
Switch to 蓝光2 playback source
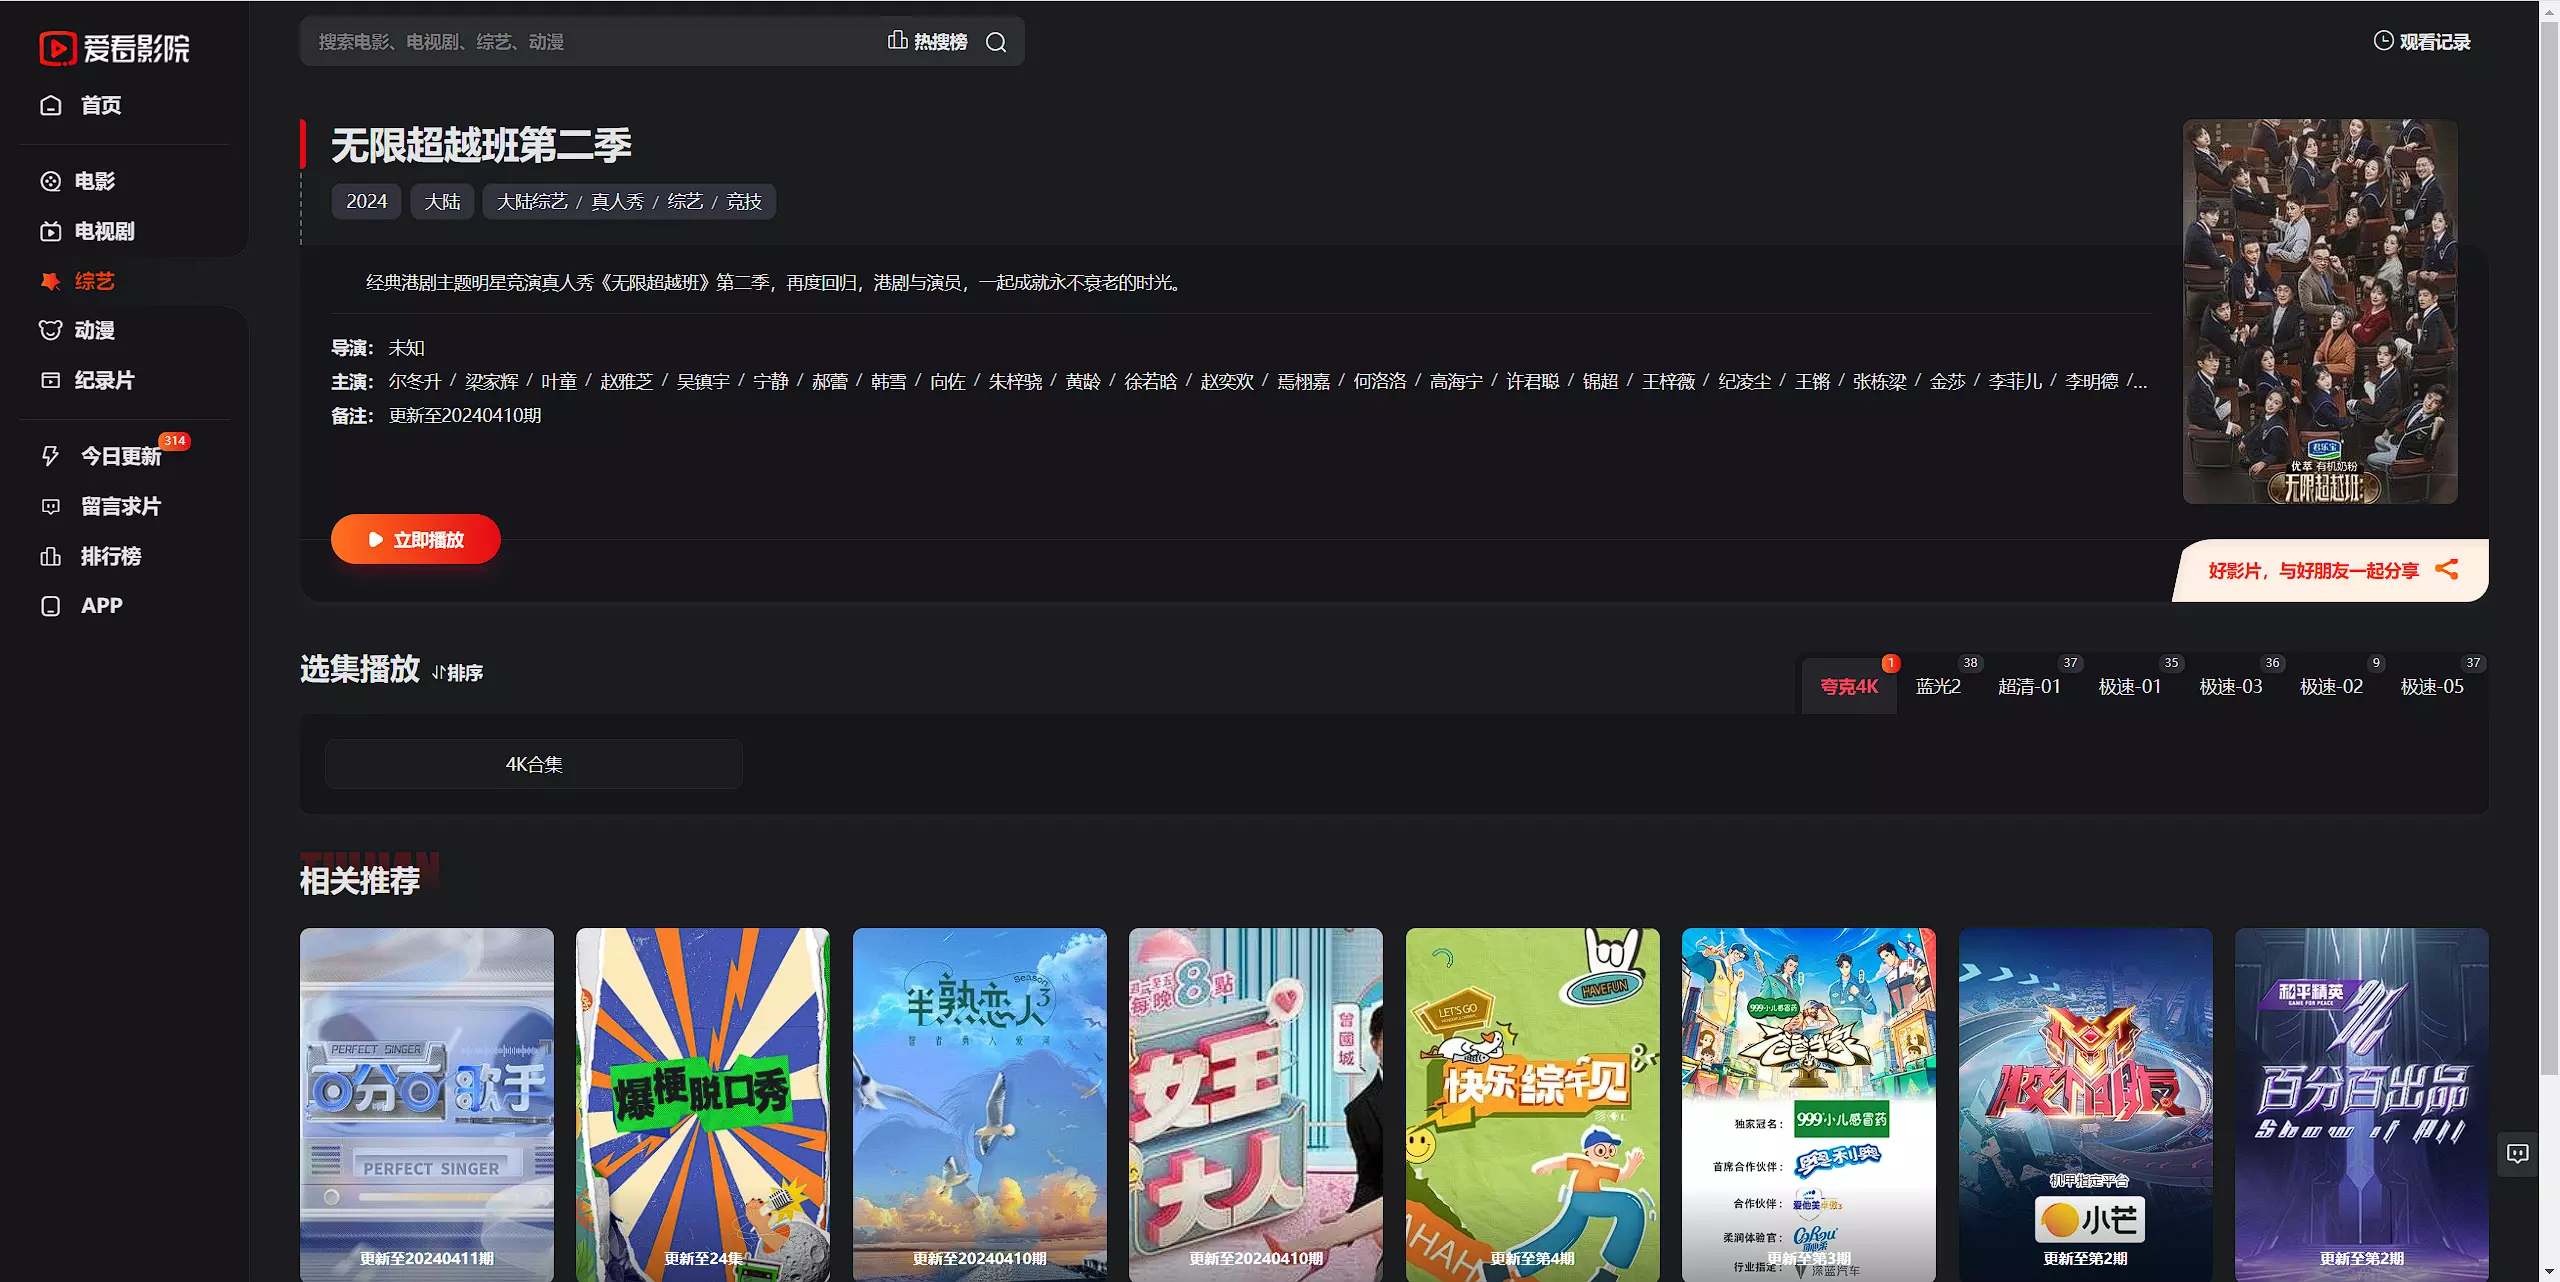(1937, 686)
